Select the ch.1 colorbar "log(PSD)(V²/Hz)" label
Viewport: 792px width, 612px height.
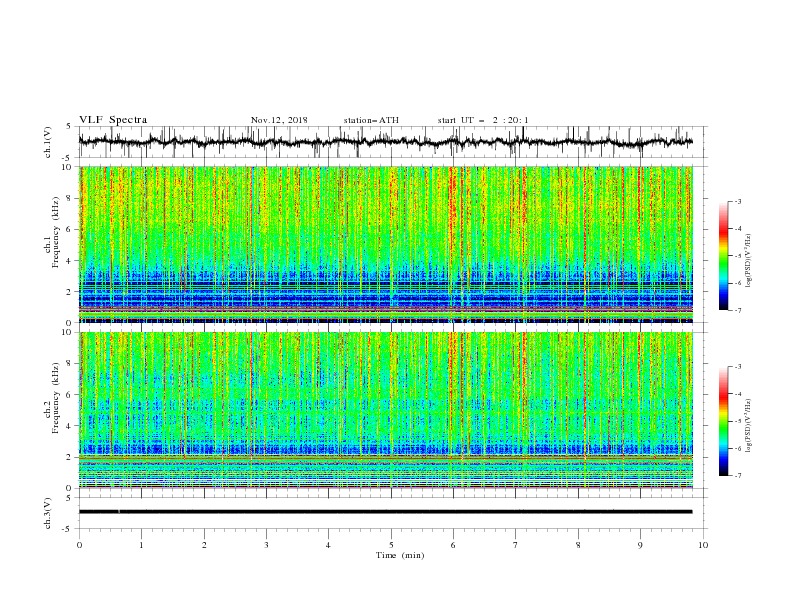[748, 261]
